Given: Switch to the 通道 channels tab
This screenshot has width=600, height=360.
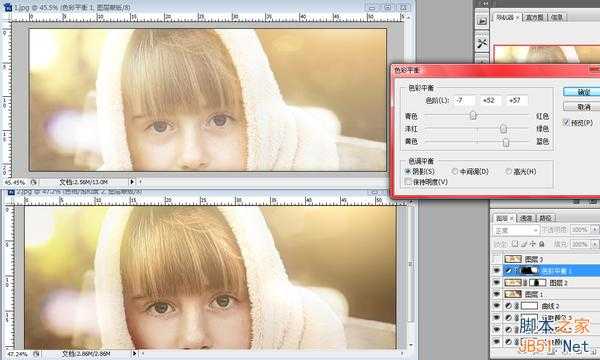Looking at the screenshot, I should click(527, 218).
